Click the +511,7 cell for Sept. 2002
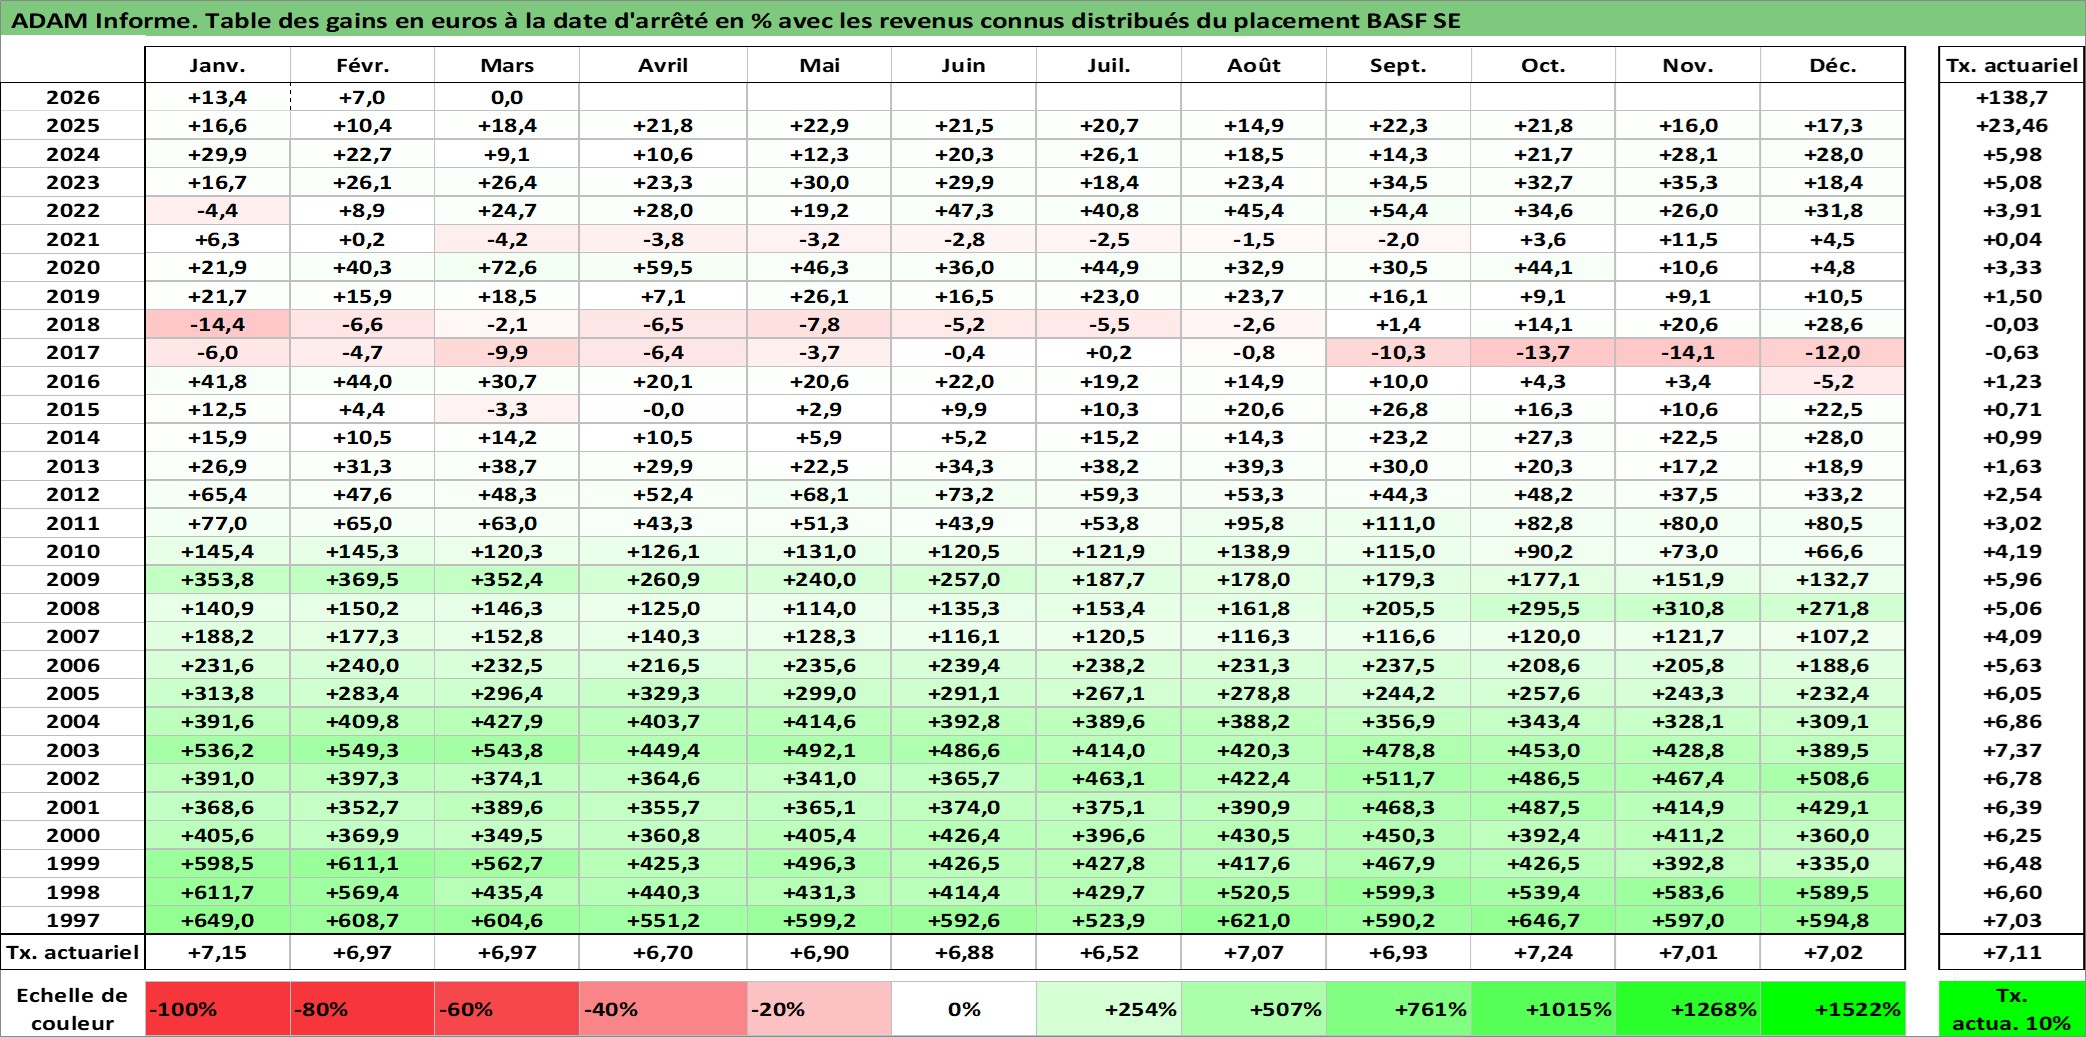 [x=1399, y=778]
